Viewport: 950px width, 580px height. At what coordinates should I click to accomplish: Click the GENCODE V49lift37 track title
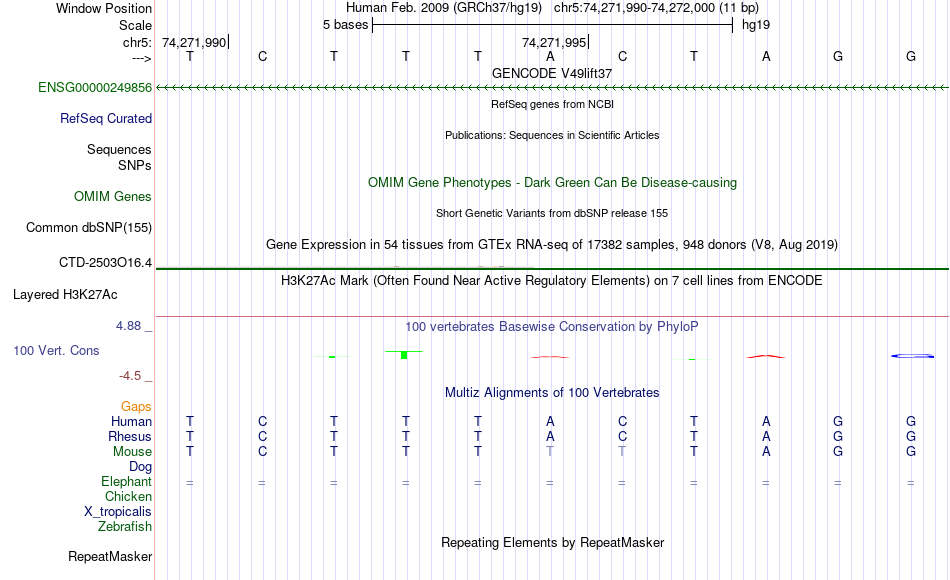point(552,73)
